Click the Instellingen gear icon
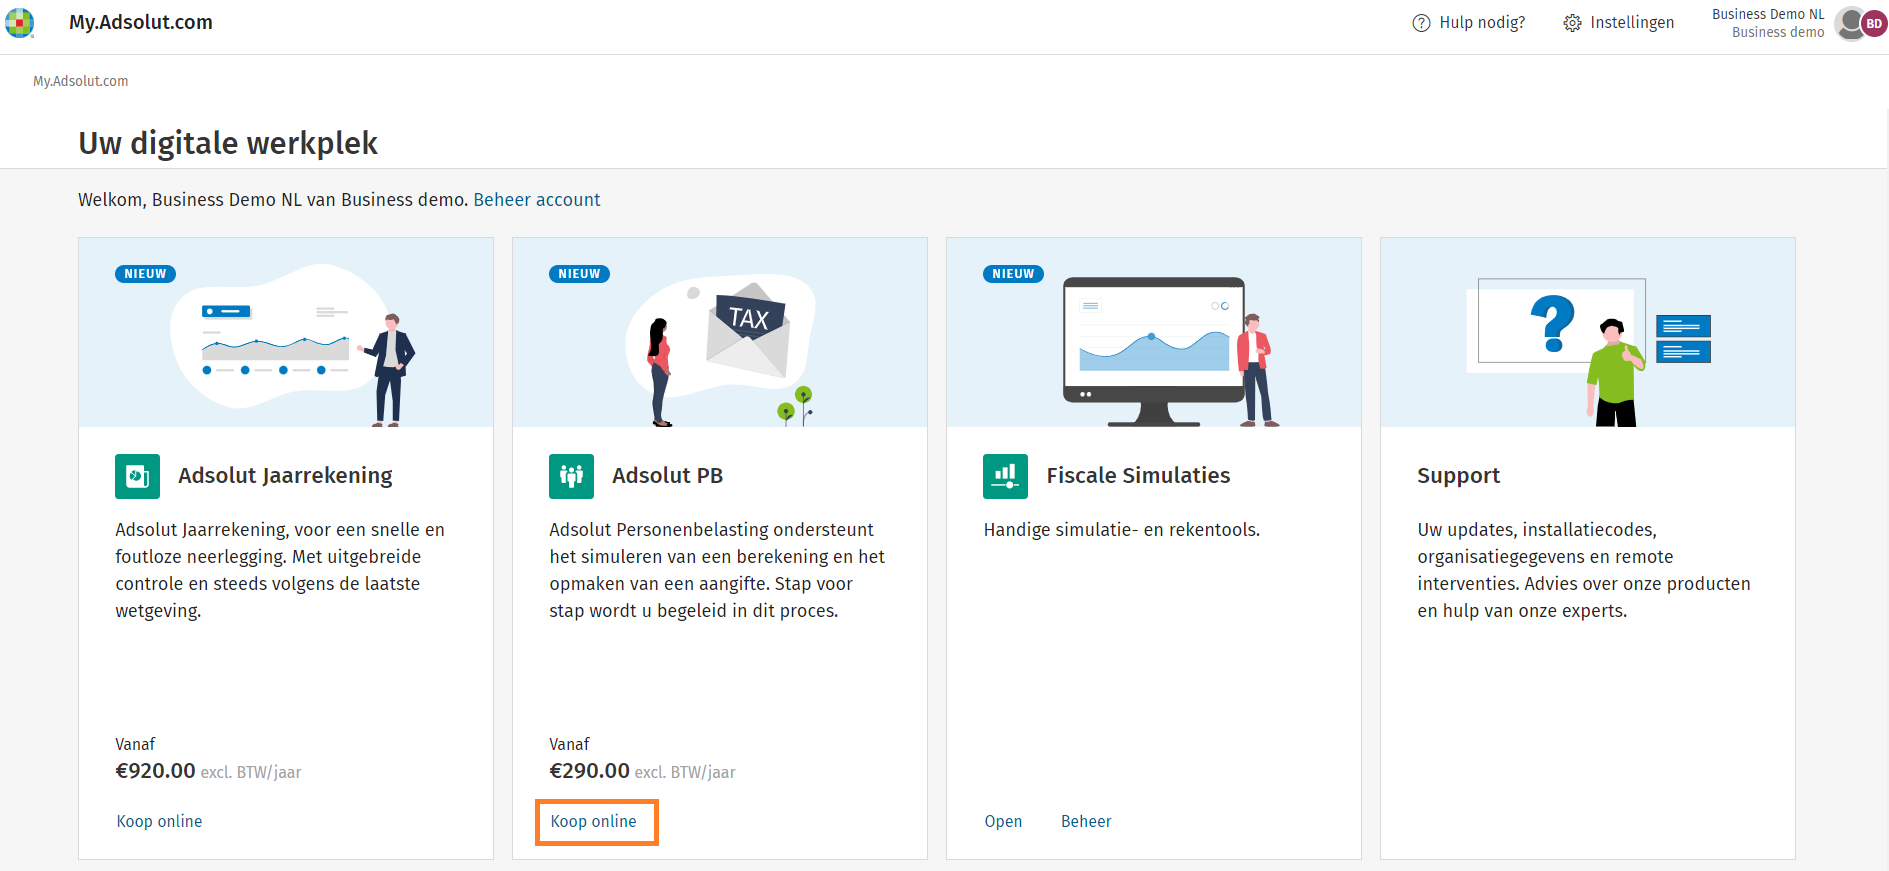The image size is (1889, 871). 1573,23
